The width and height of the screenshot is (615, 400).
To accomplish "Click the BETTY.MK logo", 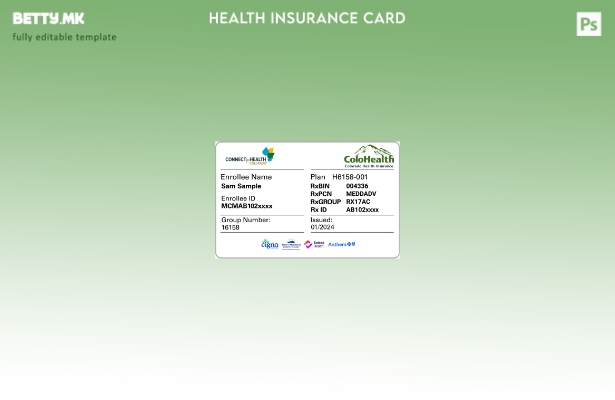I will (48, 19).
